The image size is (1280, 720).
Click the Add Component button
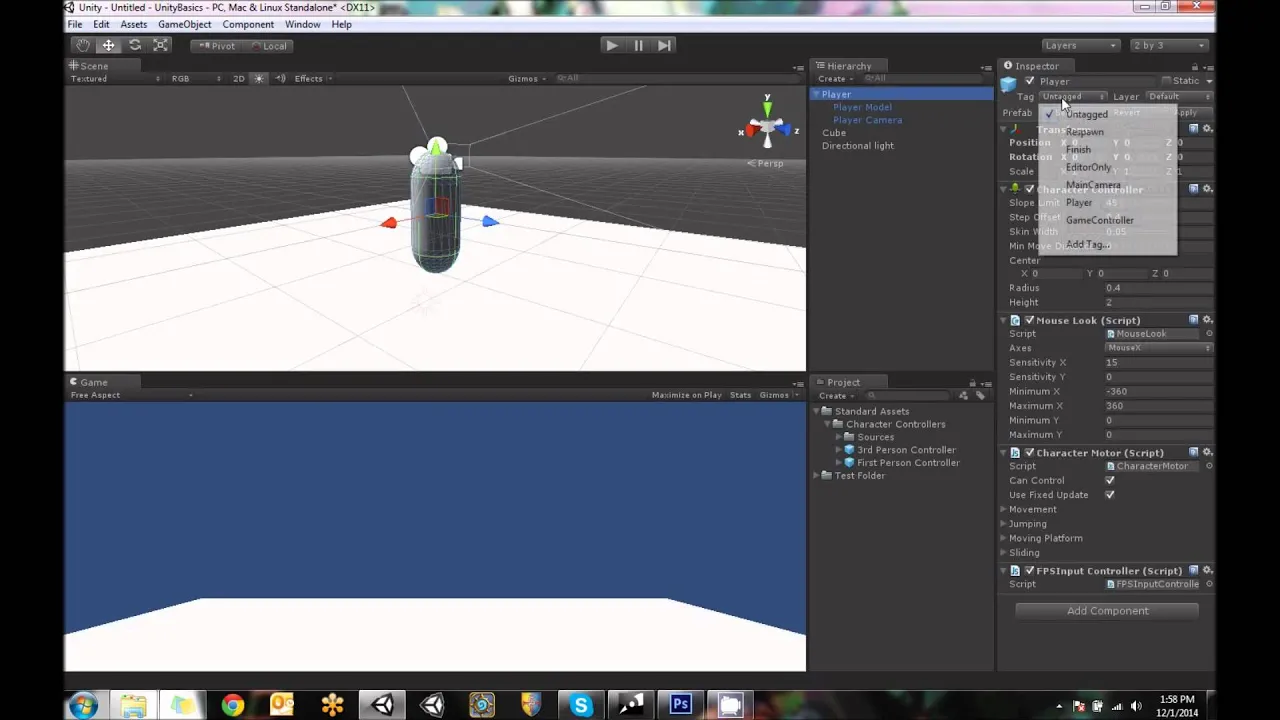pos(1107,611)
